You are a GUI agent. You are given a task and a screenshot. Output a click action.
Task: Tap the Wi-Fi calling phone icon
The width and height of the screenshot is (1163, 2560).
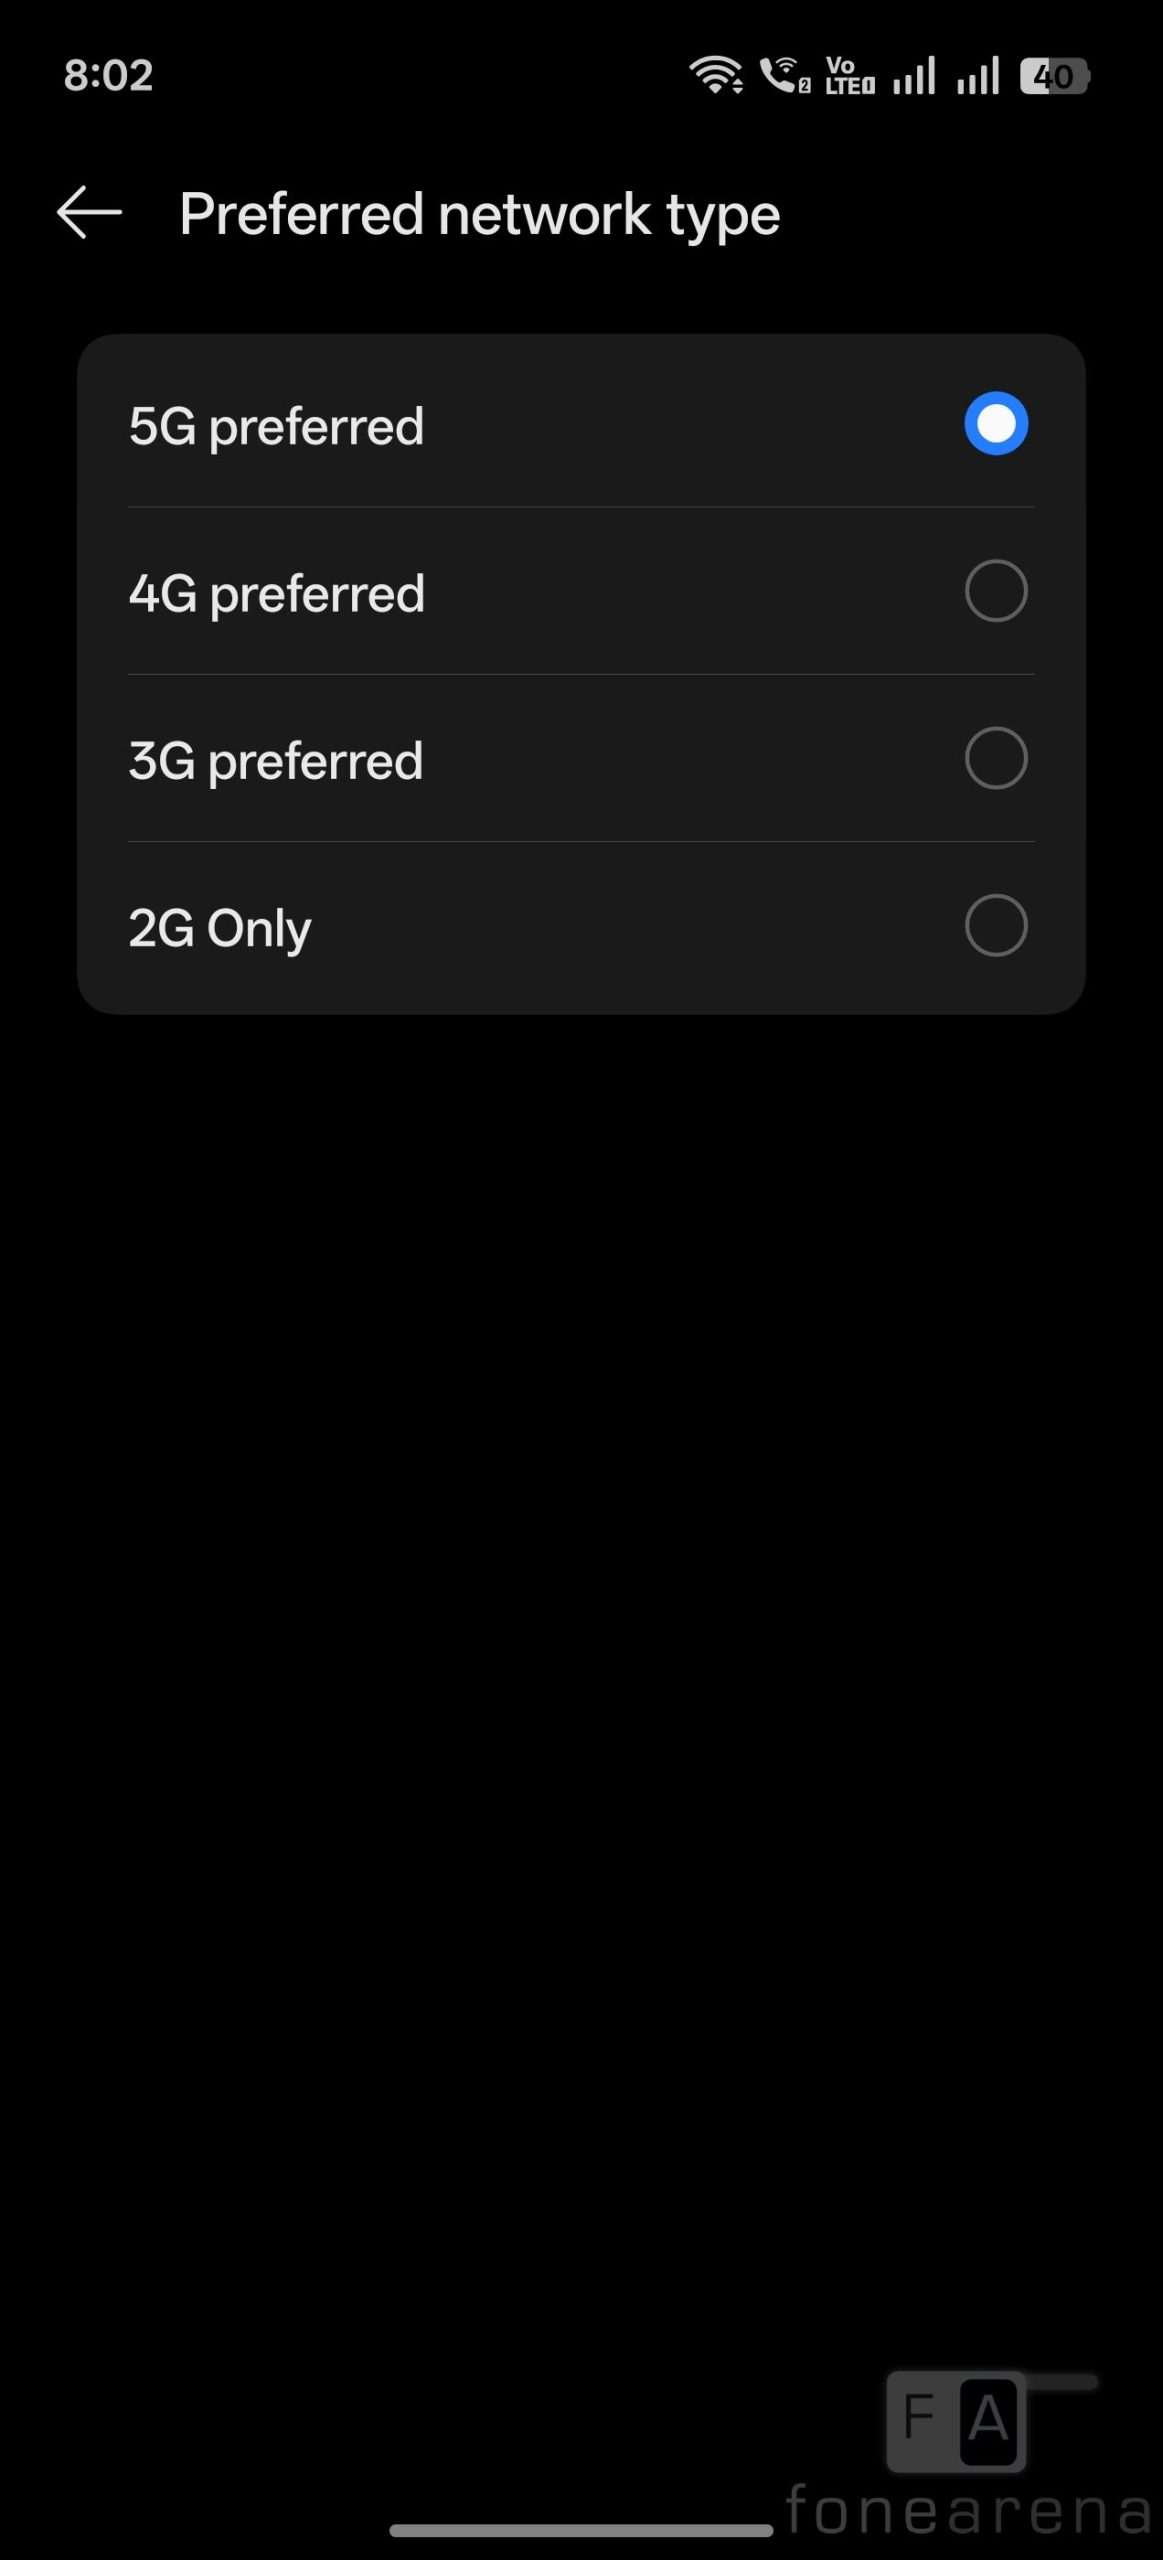[784, 75]
